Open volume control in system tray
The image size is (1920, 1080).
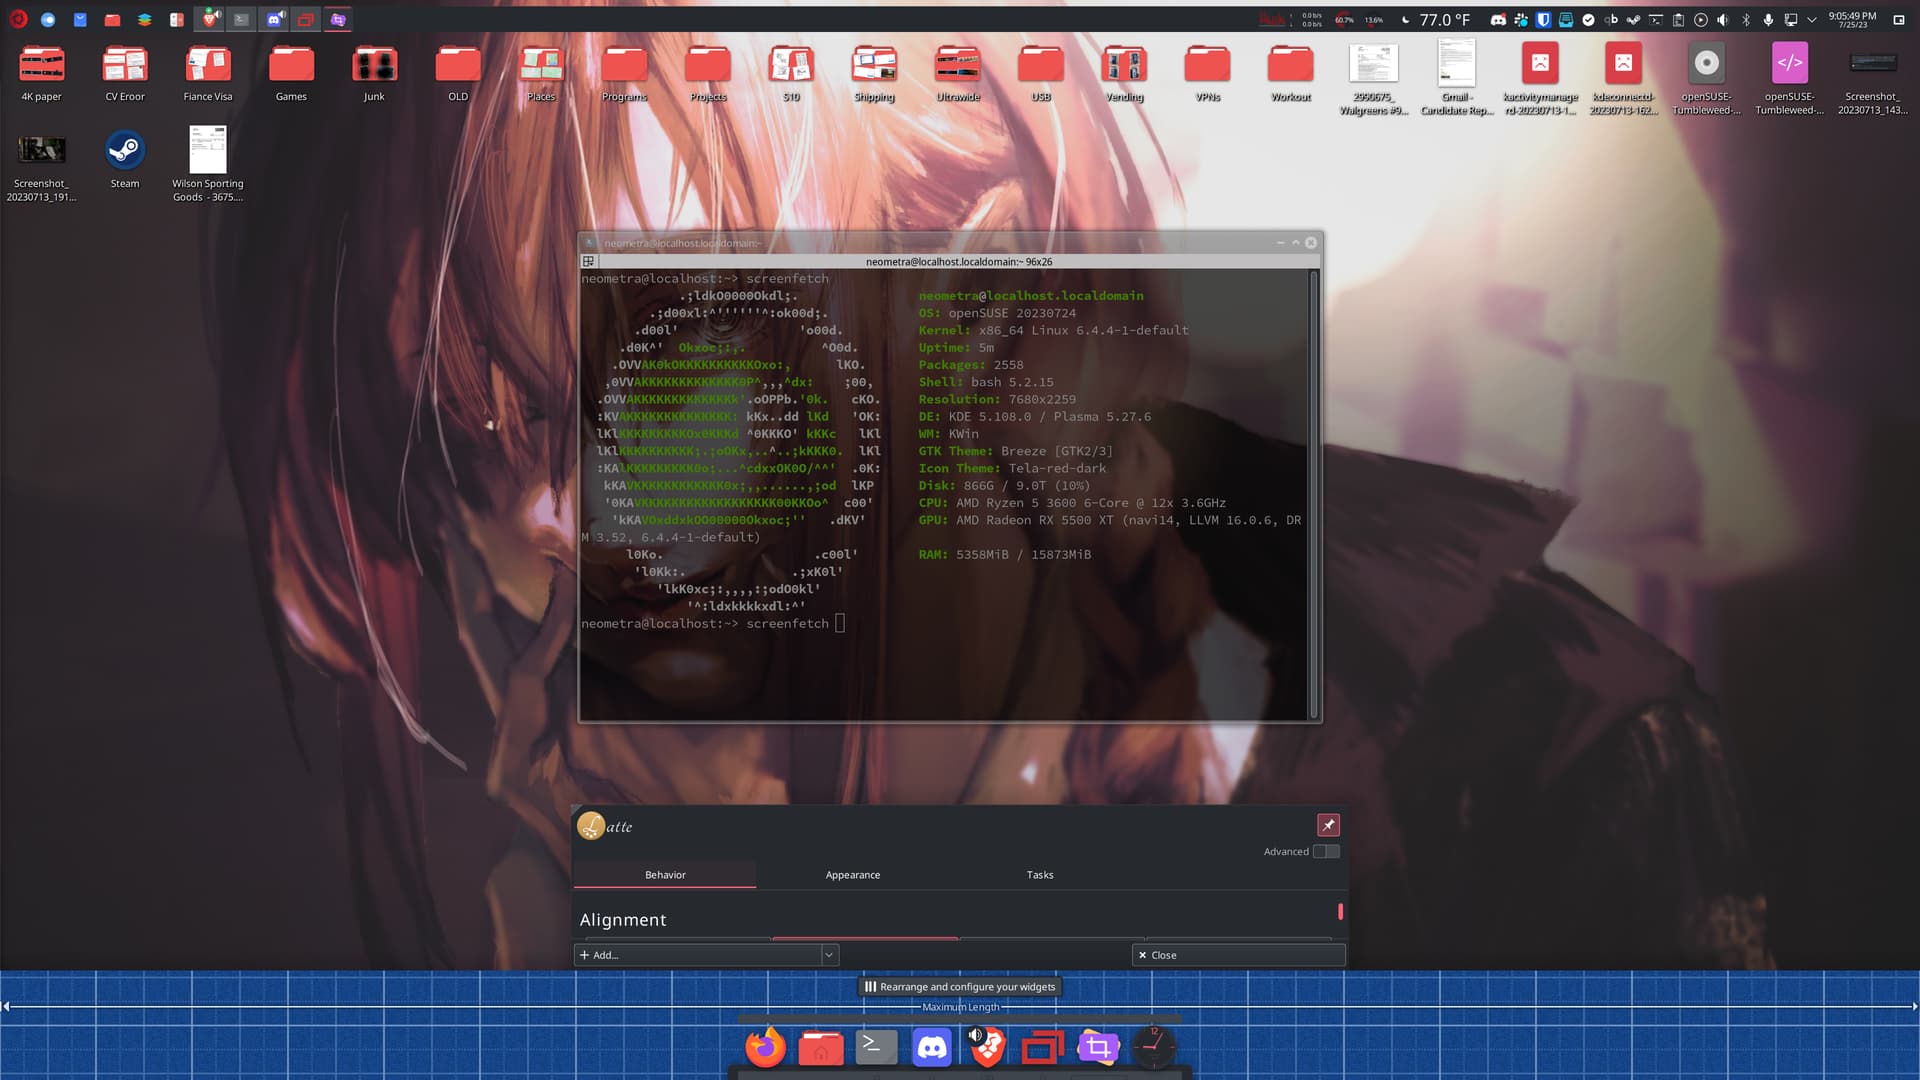pos(1723,19)
